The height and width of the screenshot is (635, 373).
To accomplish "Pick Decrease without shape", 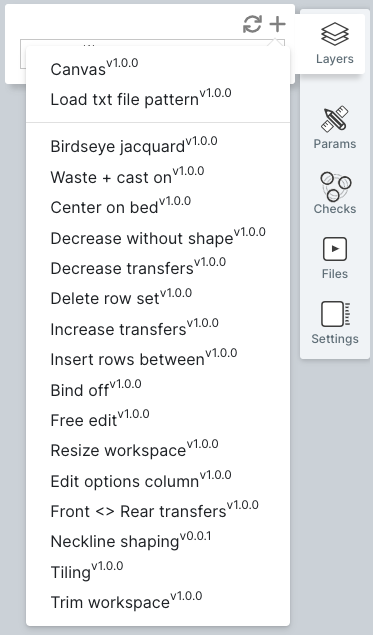I will 158,237.
